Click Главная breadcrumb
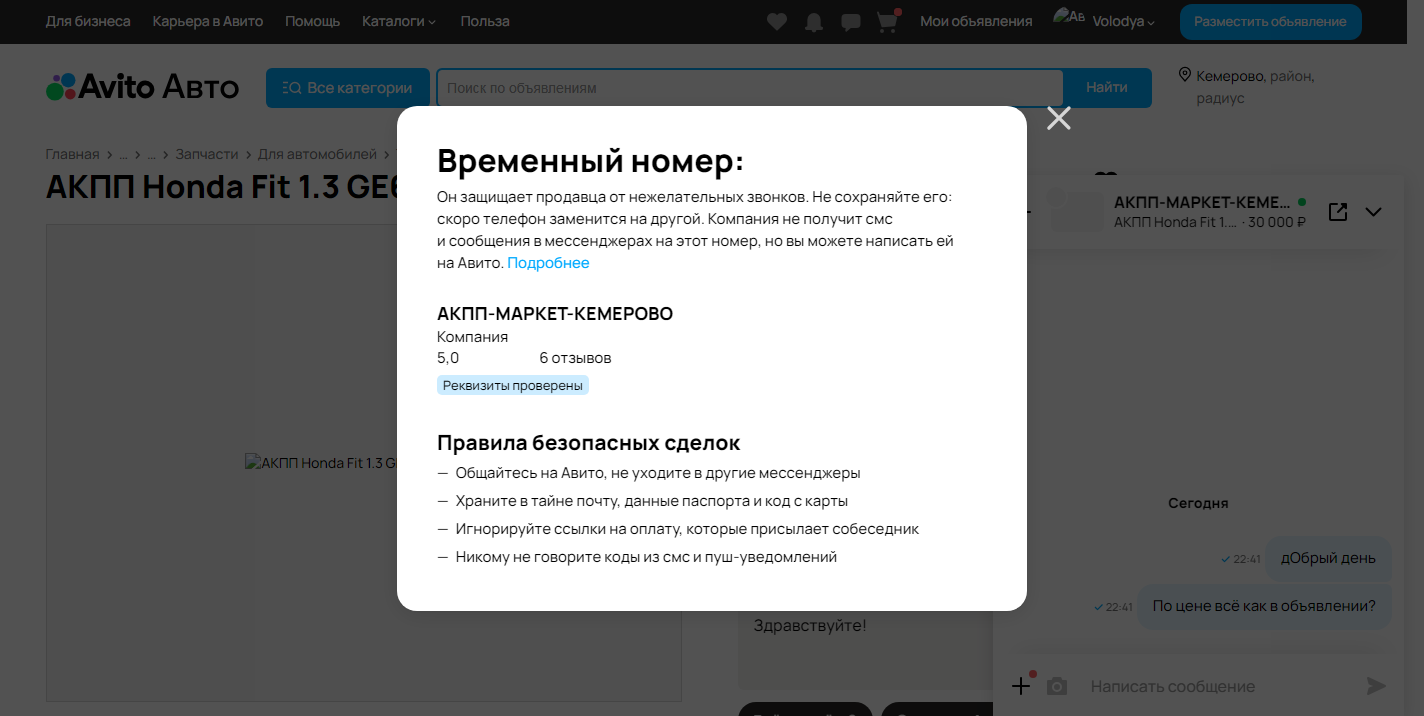 tap(72, 154)
